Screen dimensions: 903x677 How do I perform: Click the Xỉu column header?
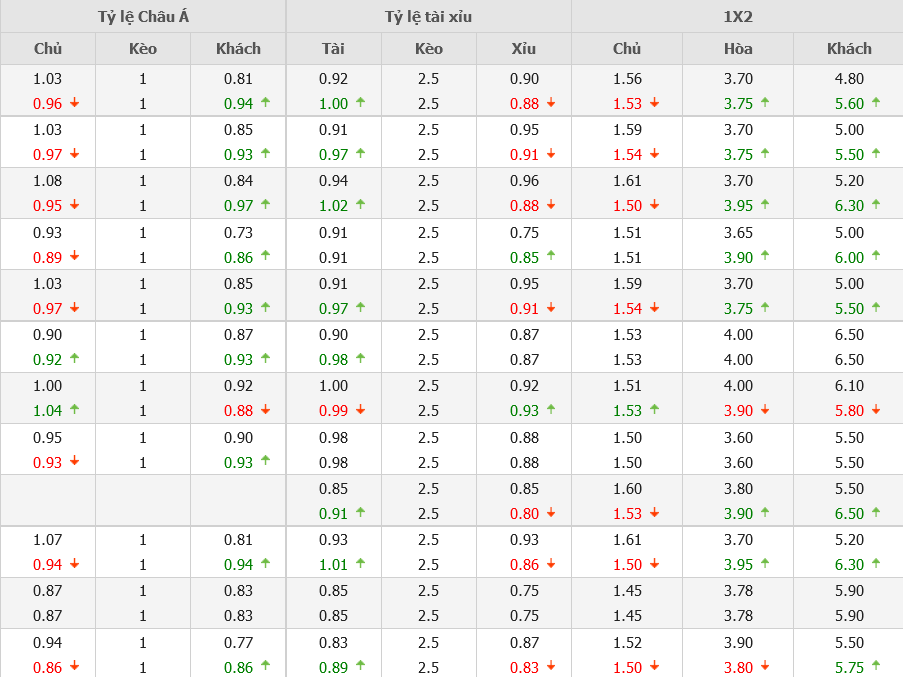pos(524,48)
